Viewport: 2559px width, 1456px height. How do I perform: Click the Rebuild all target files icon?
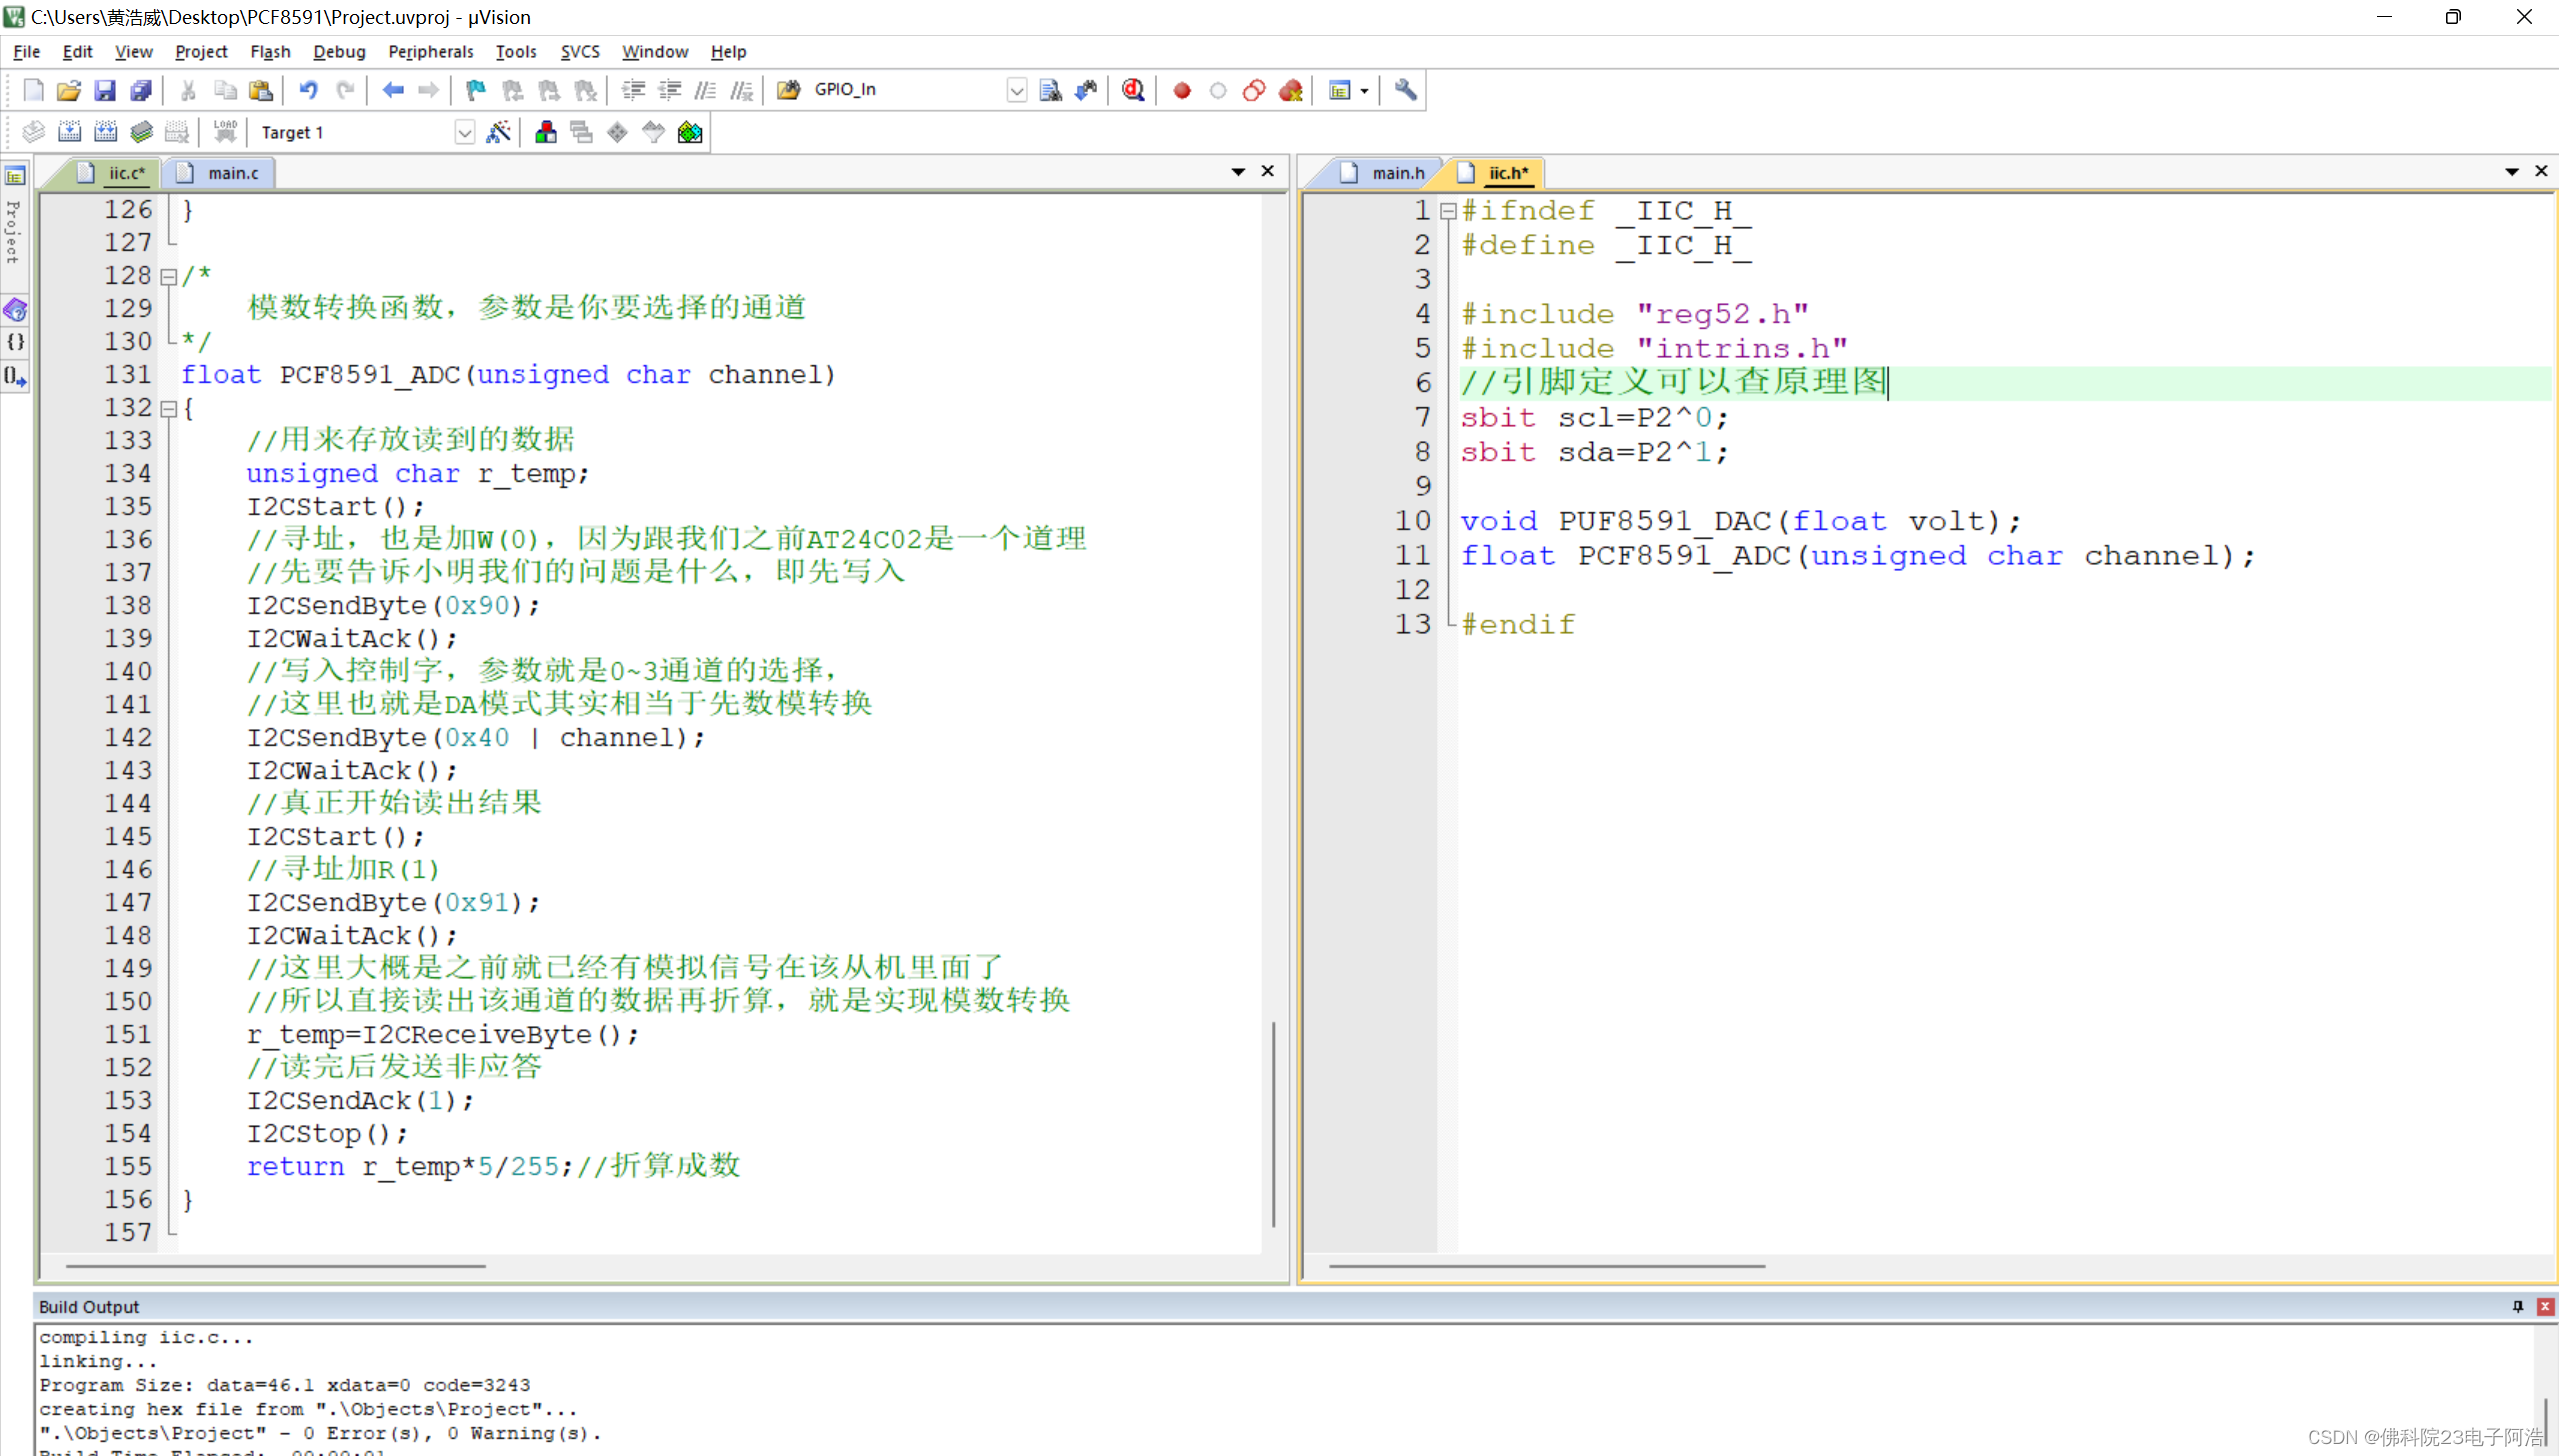pos(105,132)
